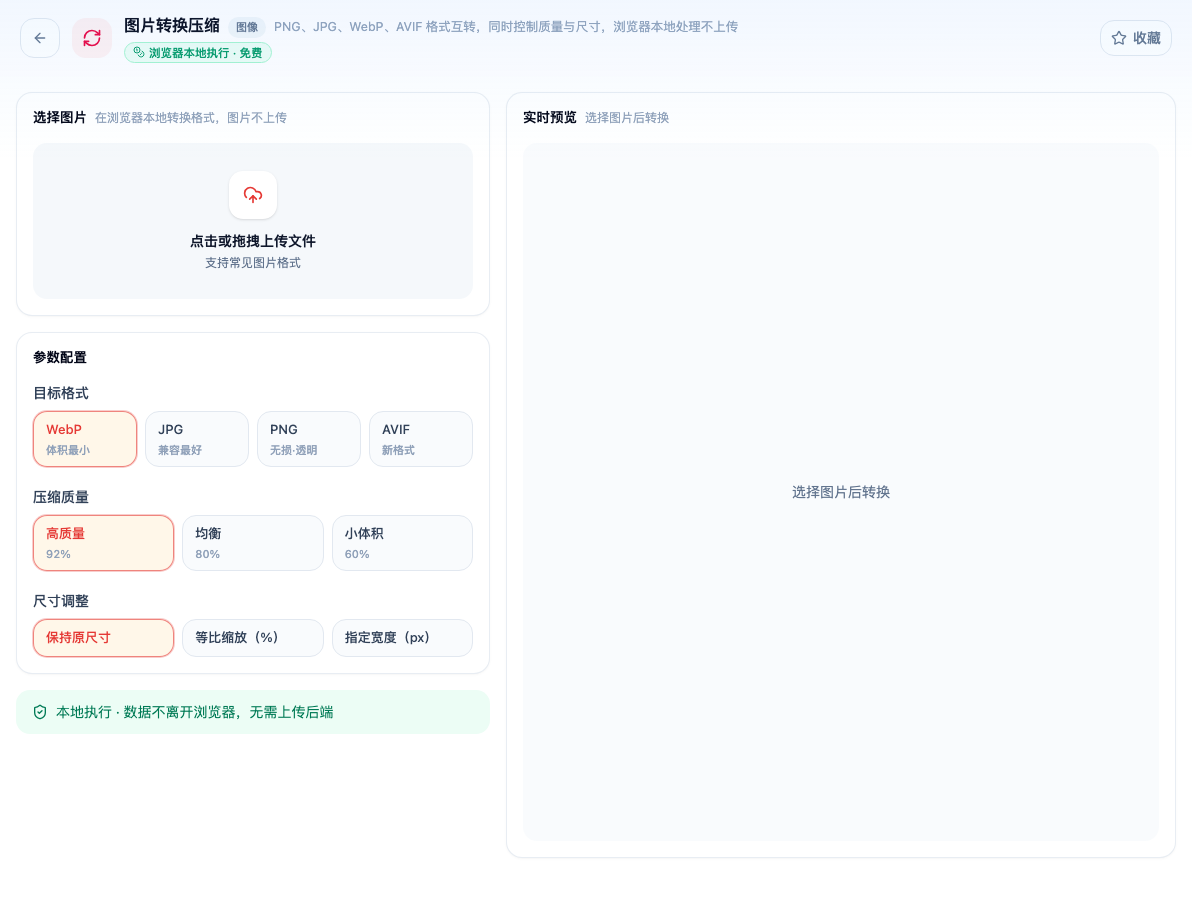Screen dimensions: 1192x900
Task: Select 指定宽度 (px) size option
Action: coord(403,638)
